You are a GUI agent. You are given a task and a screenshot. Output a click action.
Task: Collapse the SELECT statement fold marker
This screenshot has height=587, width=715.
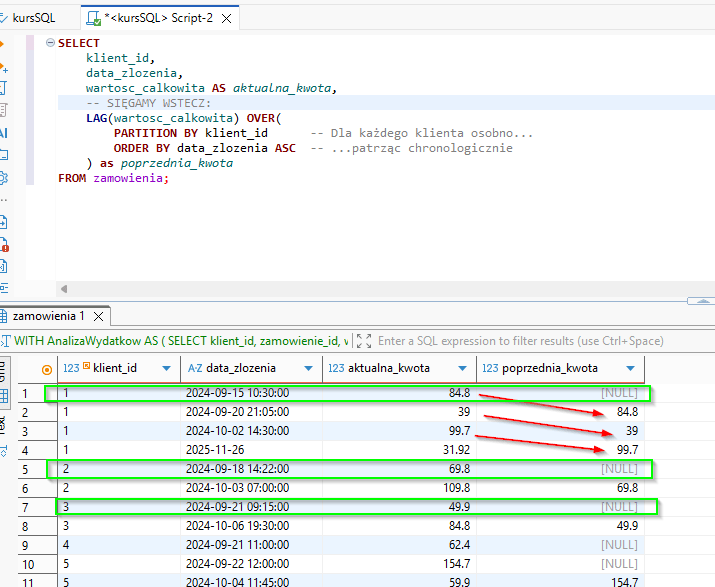click(49, 44)
